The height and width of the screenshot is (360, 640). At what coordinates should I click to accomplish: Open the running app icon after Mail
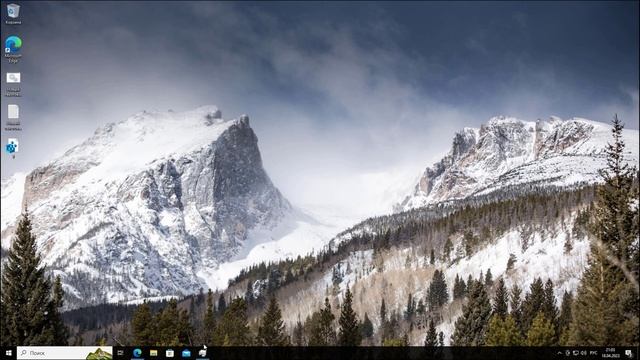point(202,353)
